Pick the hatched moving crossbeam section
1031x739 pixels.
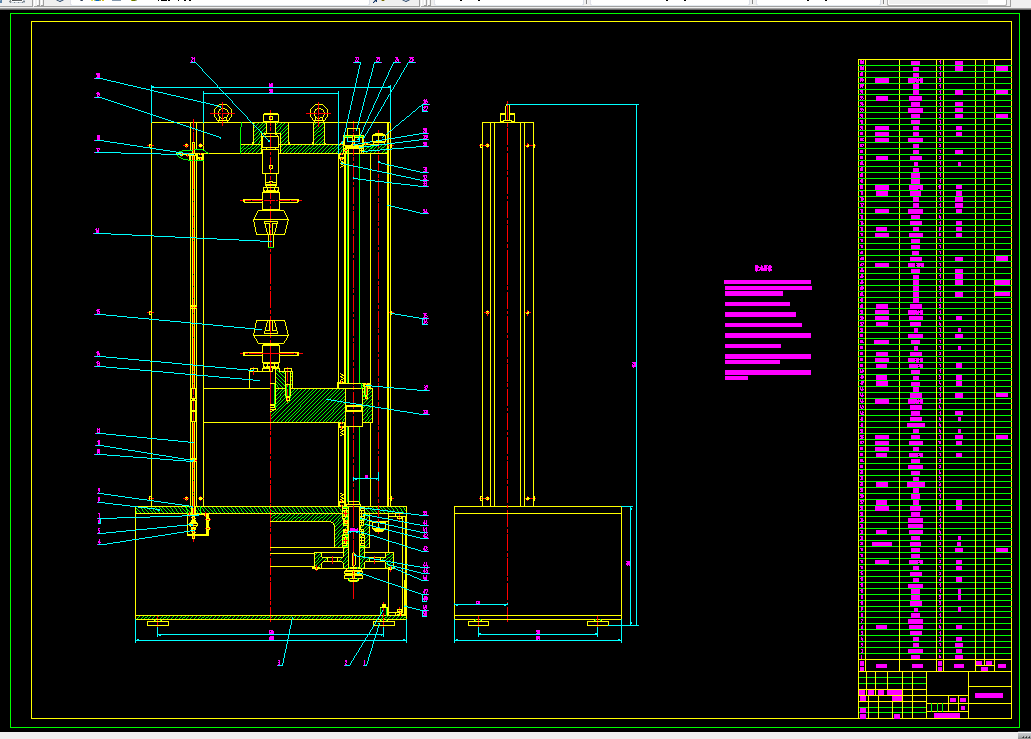tap(321, 405)
